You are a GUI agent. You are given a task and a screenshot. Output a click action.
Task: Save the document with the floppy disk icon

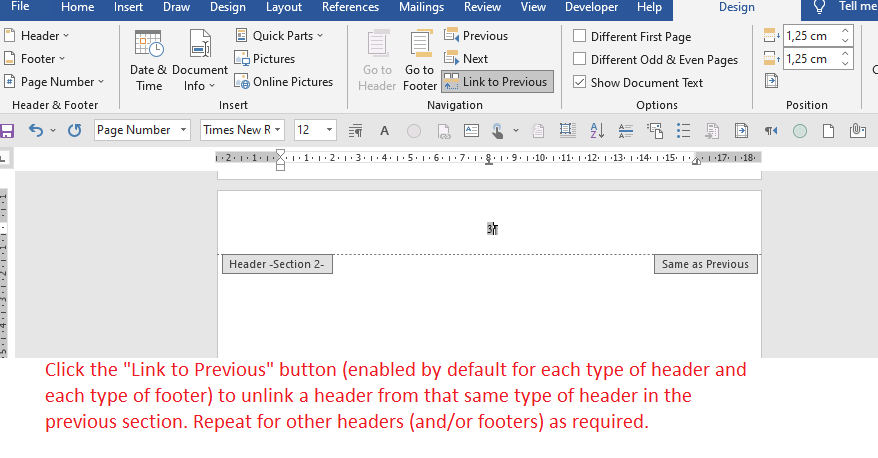tap(7, 131)
